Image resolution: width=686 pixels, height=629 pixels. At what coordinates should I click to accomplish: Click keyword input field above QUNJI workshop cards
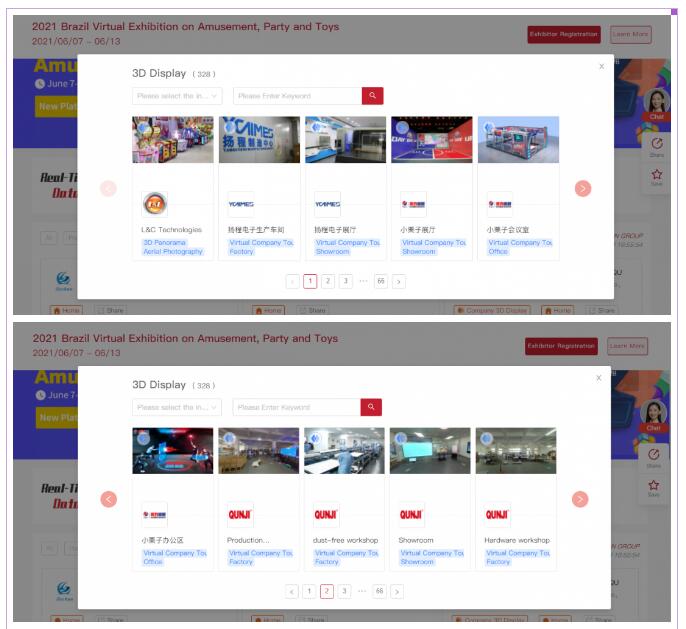296,407
